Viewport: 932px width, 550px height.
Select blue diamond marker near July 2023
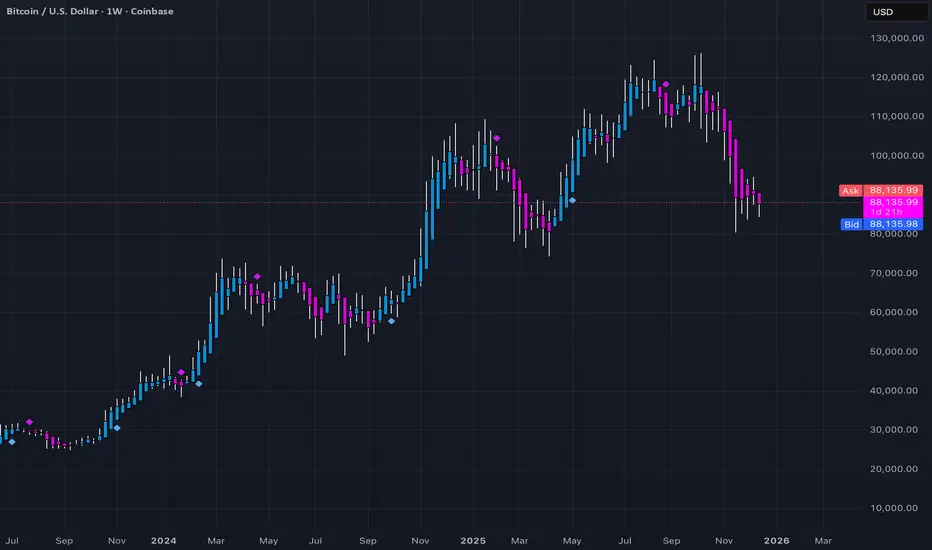12,442
